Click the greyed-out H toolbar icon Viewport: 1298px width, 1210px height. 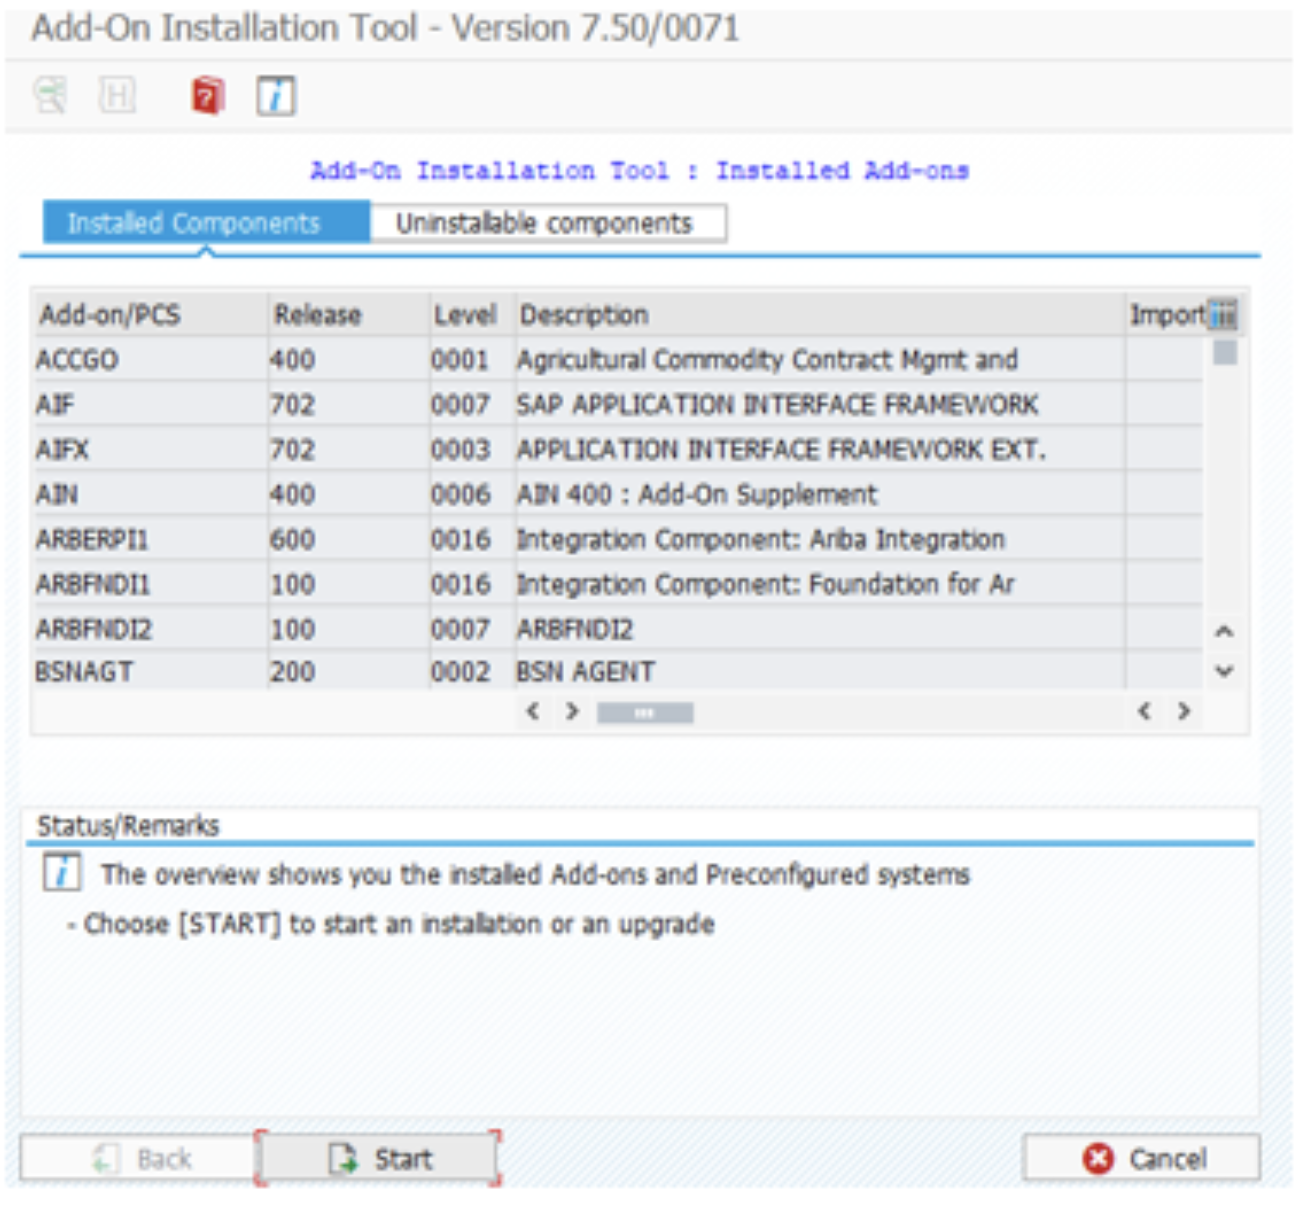117,96
